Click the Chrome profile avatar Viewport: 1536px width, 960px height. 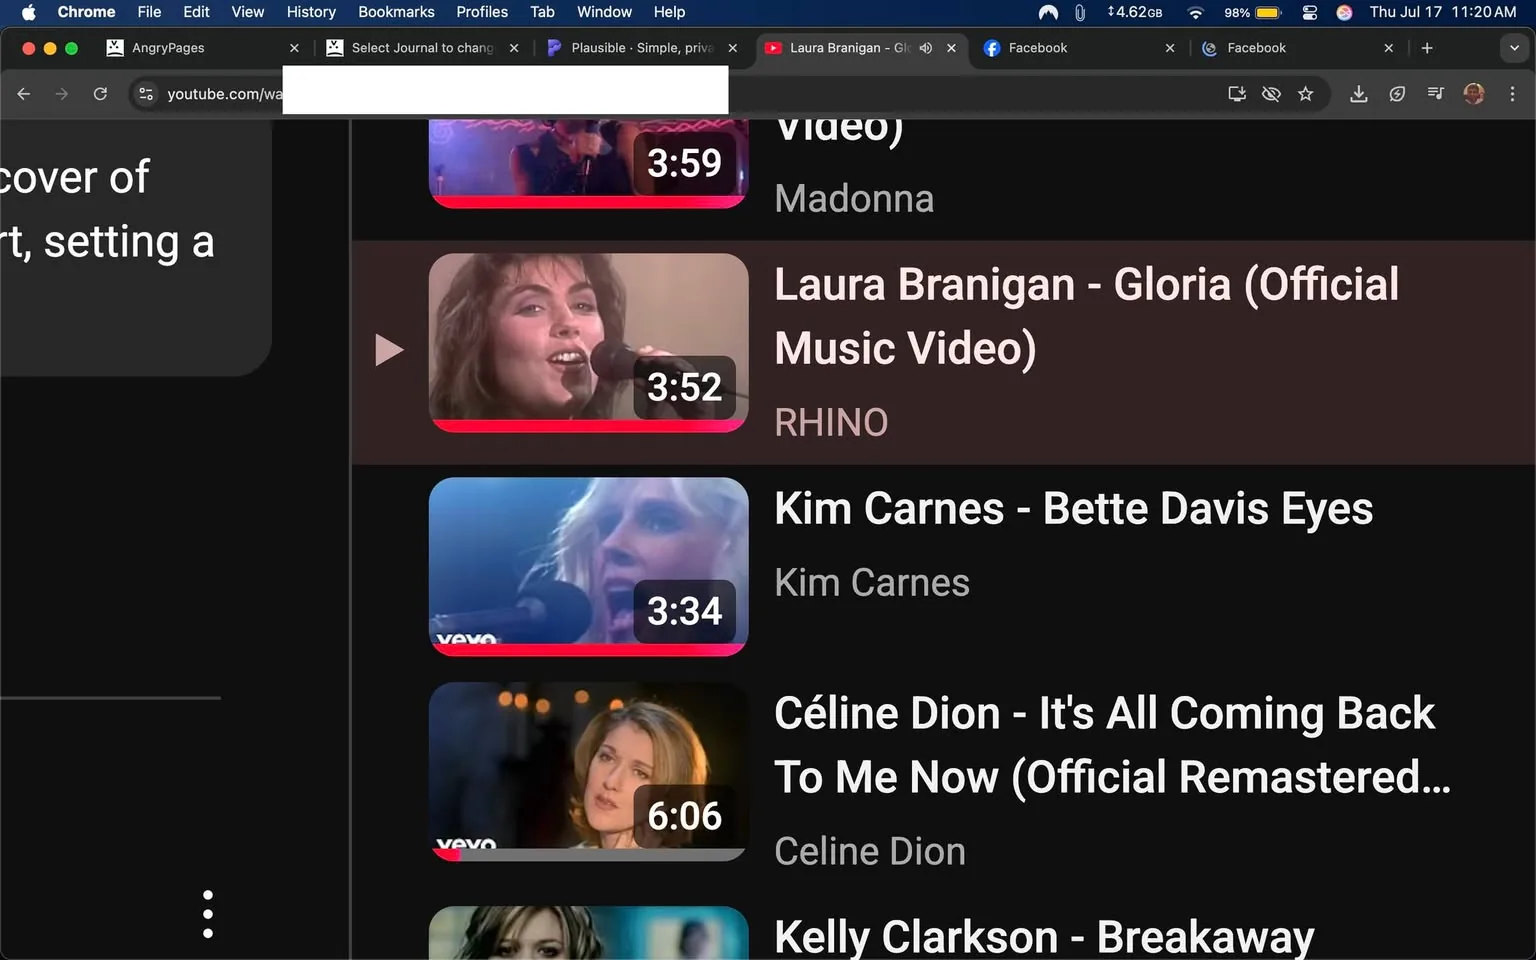click(1474, 93)
